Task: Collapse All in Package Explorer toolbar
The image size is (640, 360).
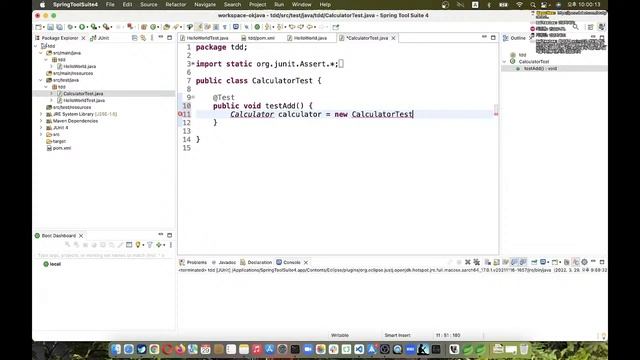Action: click(x=134, y=38)
